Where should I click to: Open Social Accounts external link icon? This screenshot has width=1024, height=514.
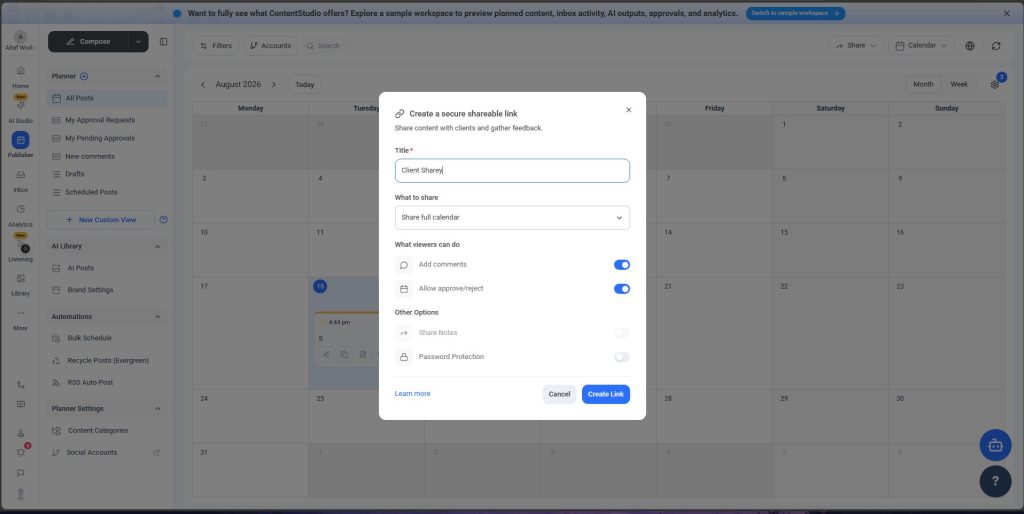(156, 453)
